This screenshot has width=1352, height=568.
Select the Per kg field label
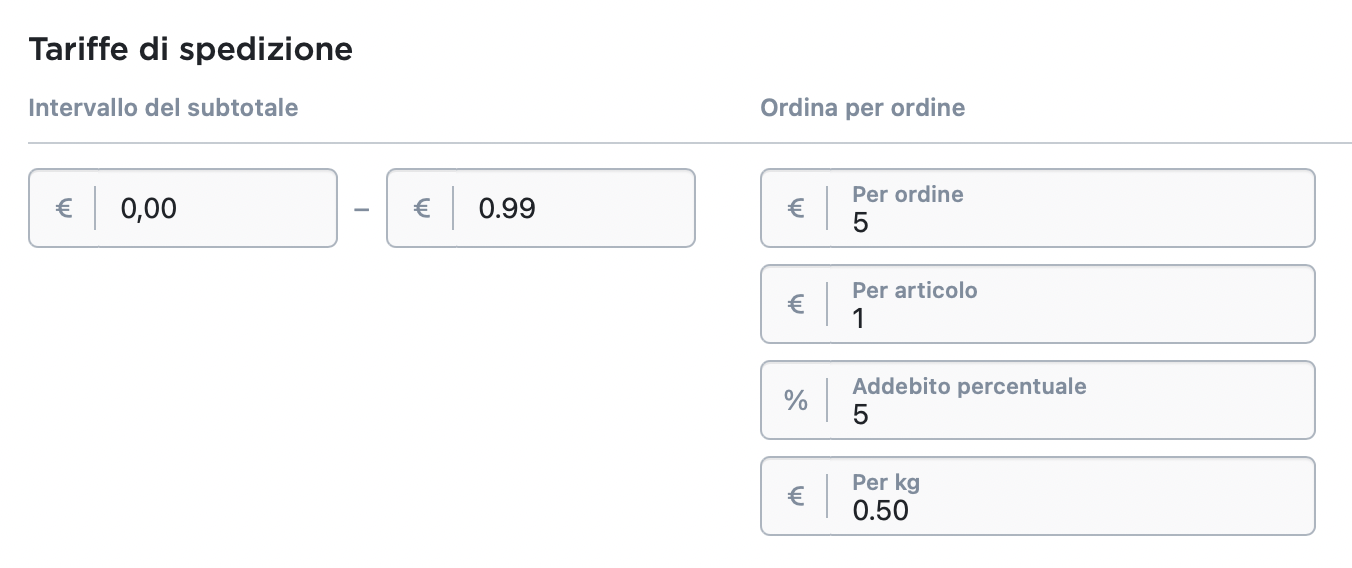tap(886, 482)
